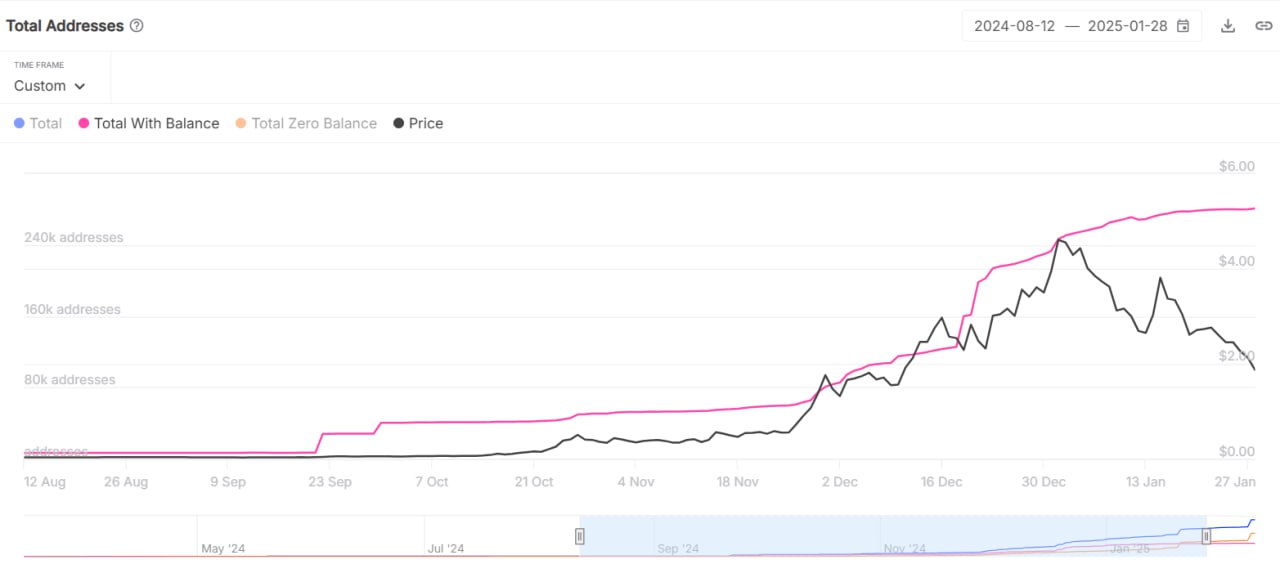Grab the left range slider handle
The width and height of the screenshot is (1280, 573).
point(579,536)
